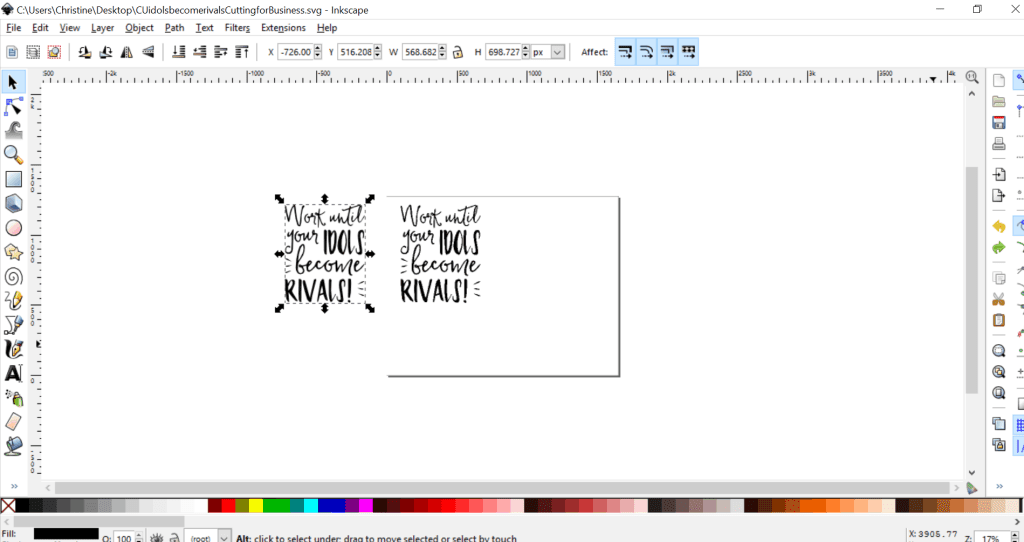Open the Path menu

[x=174, y=28]
